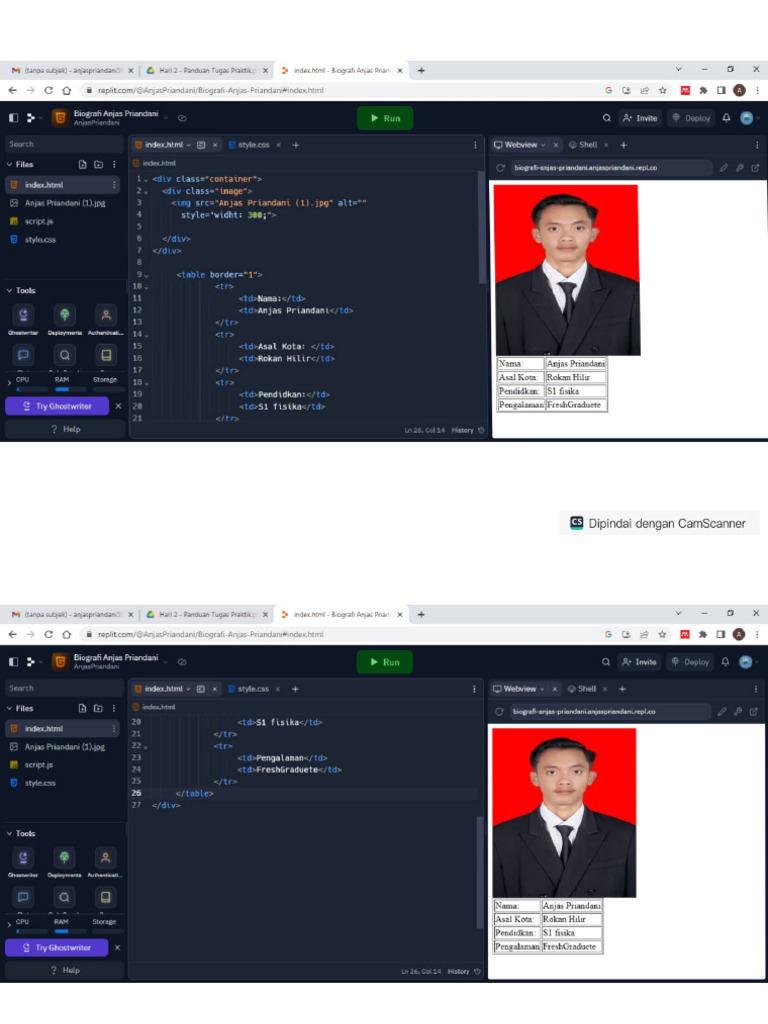This screenshot has width=768, height=1024.
Task: Click the new file icon in lower Files panel
Action: (x=82, y=708)
